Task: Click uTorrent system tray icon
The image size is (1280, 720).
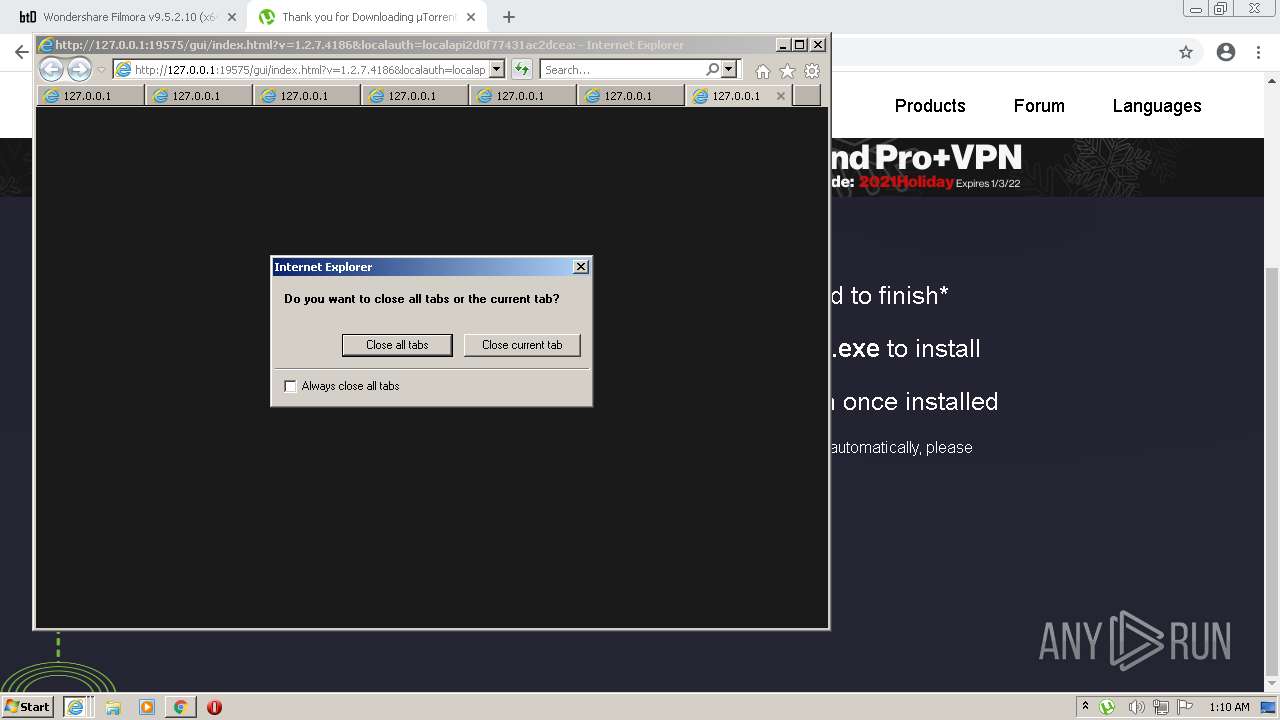Action: coord(1107,707)
